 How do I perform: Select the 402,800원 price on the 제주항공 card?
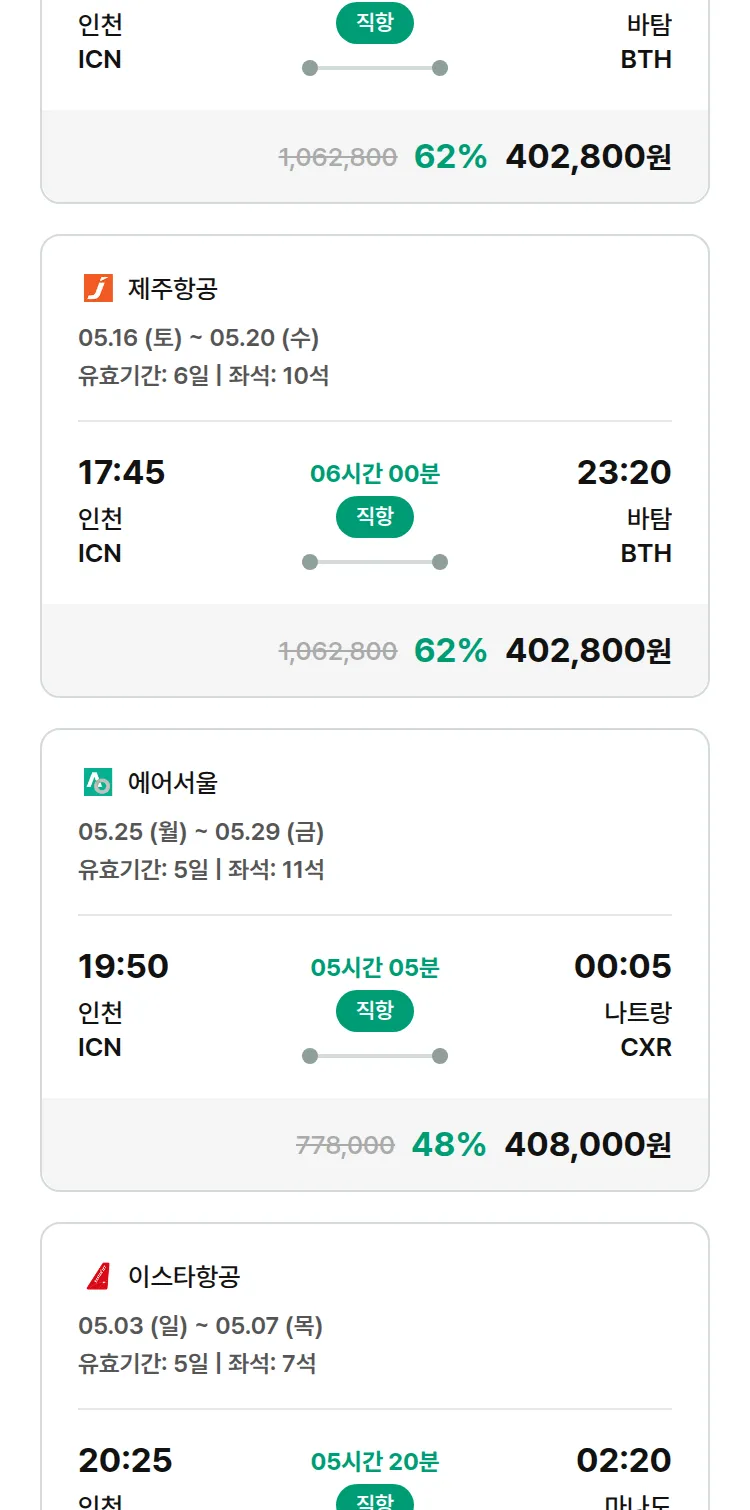(x=588, y=651)
